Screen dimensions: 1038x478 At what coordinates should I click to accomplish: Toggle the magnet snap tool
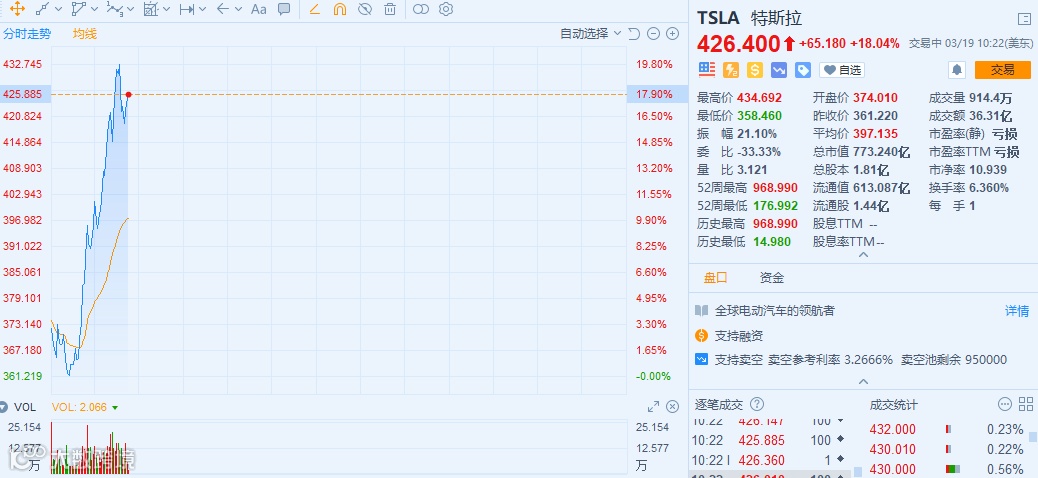[340, 9]
